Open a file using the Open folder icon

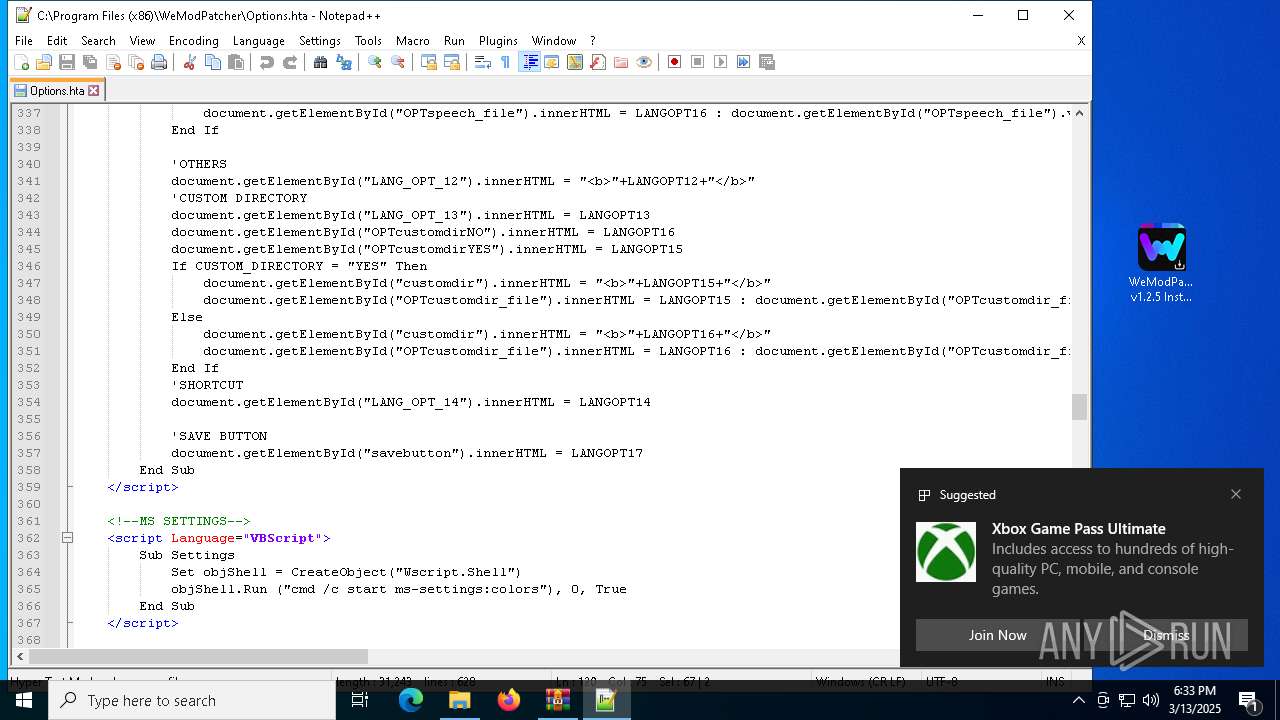tap(44, 62)
